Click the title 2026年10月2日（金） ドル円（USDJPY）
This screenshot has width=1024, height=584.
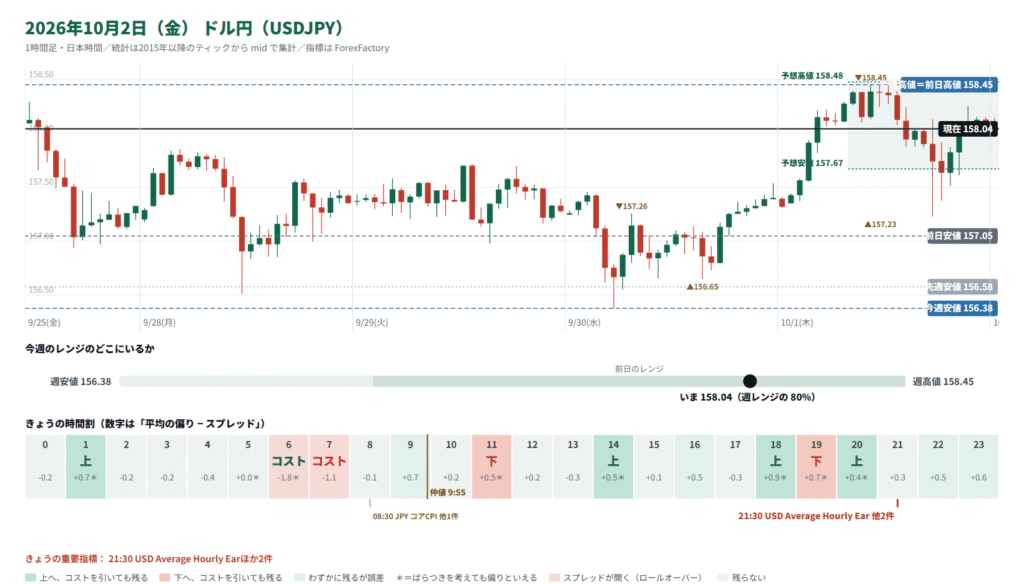(x=184, y=28)
